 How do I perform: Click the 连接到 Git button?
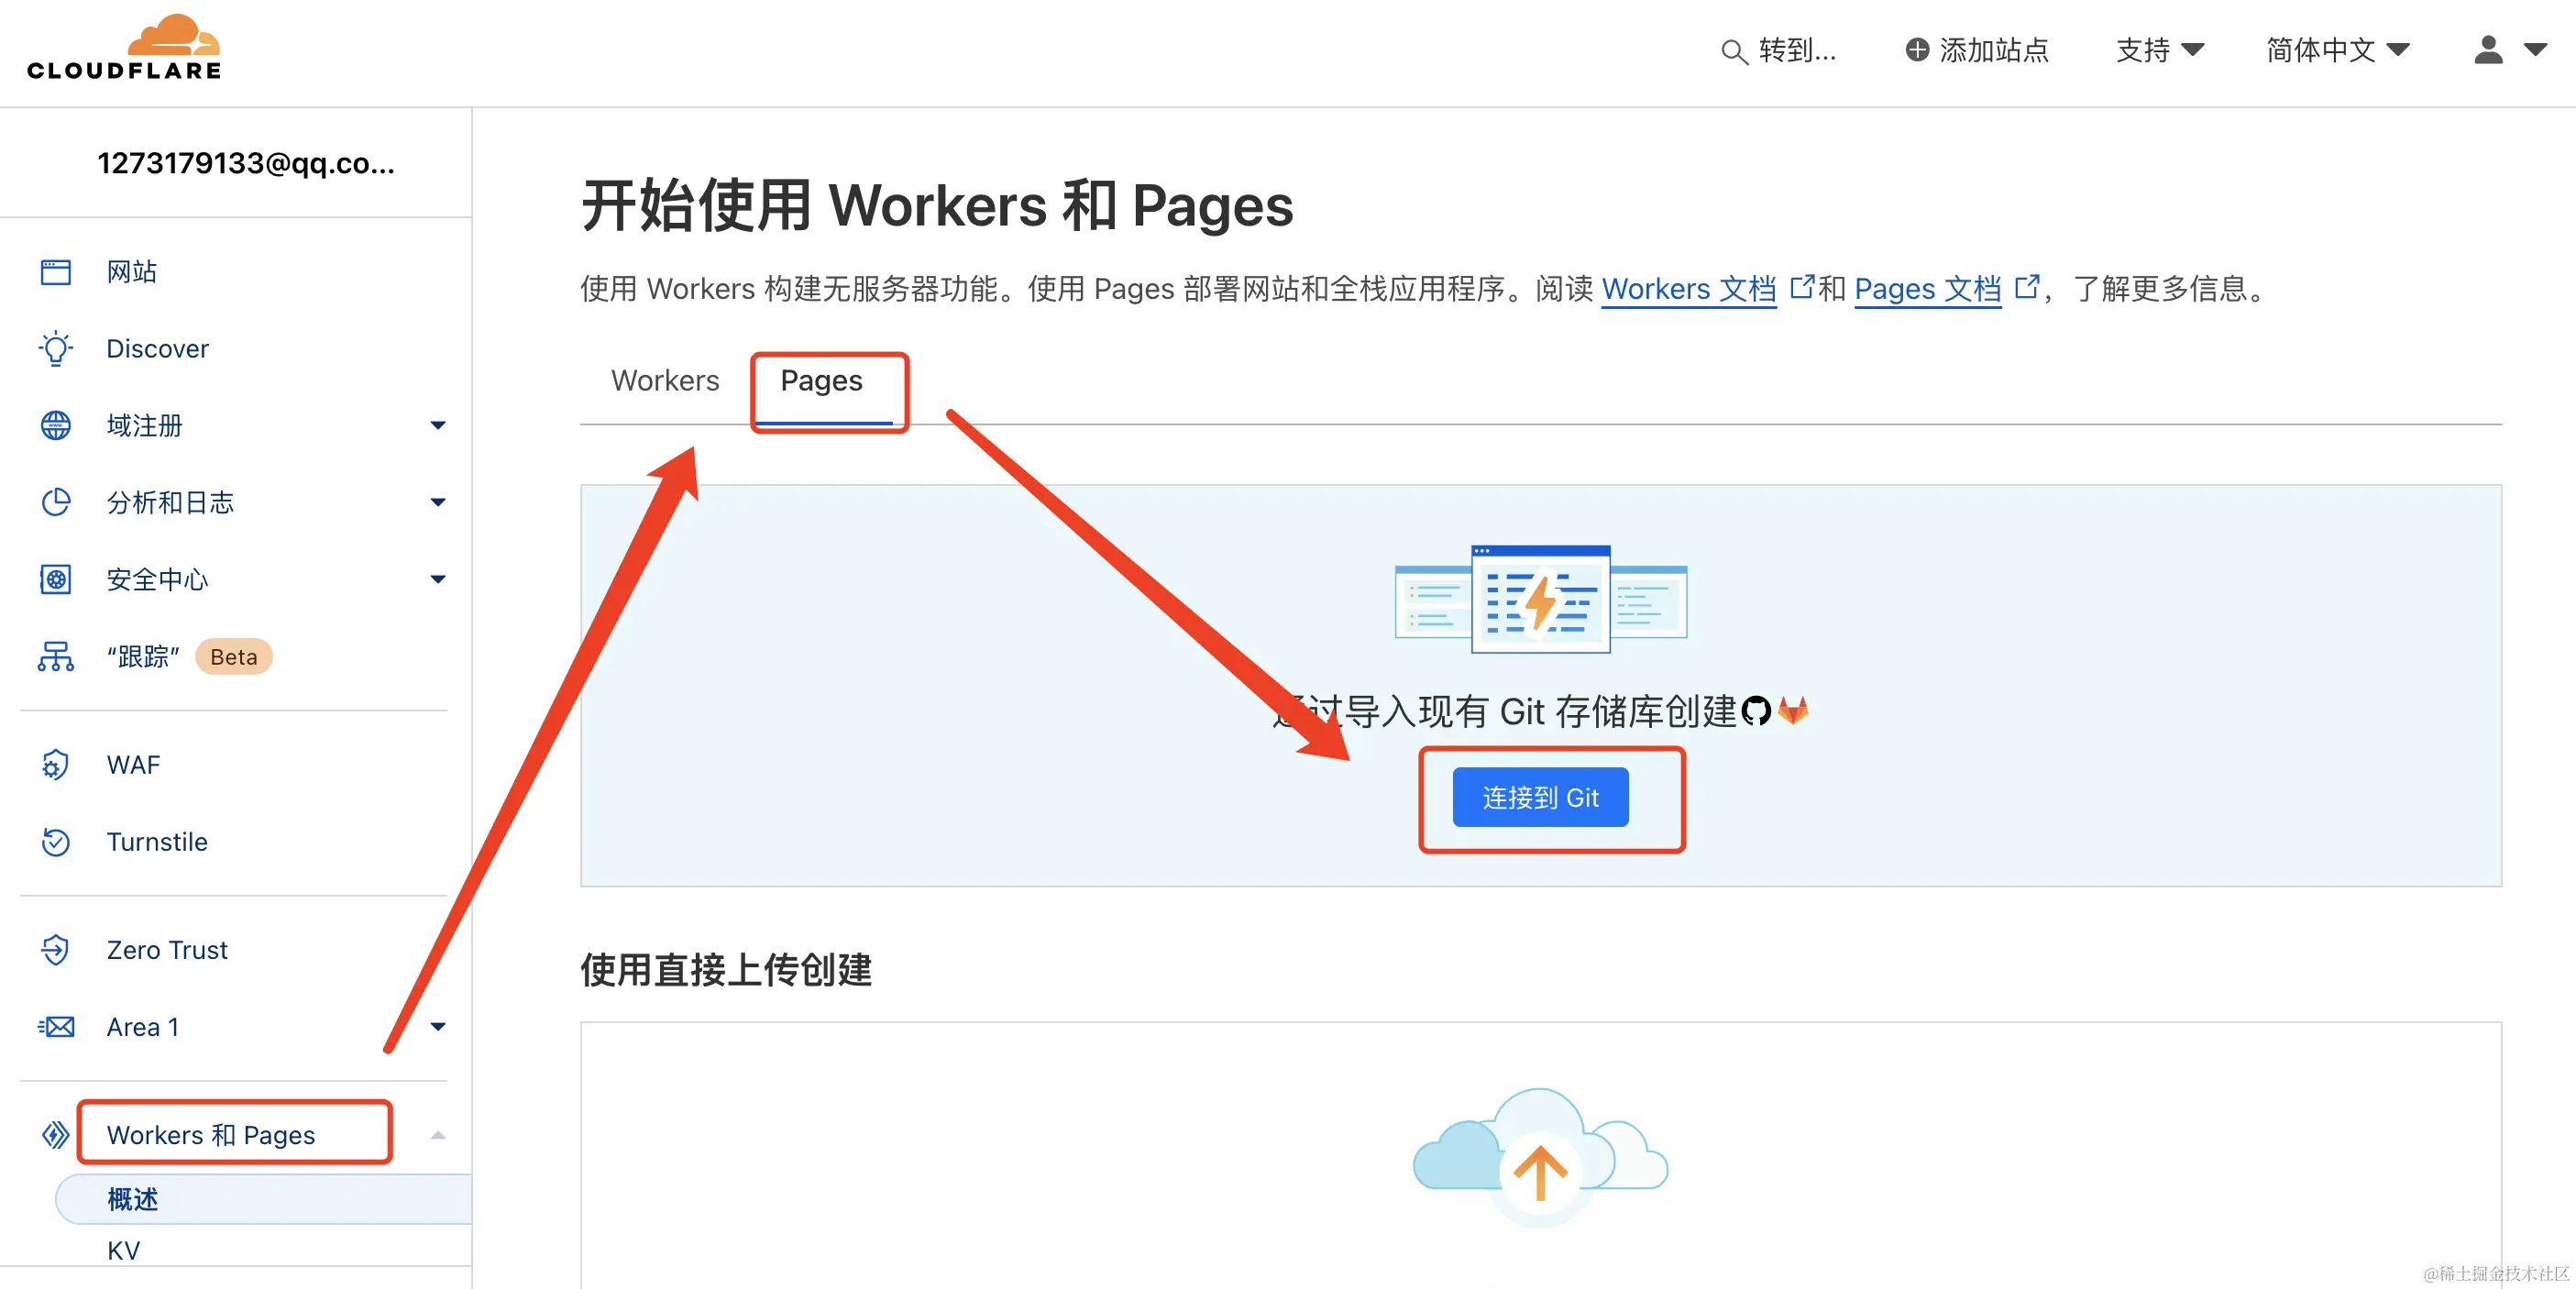pos(1540,797)
